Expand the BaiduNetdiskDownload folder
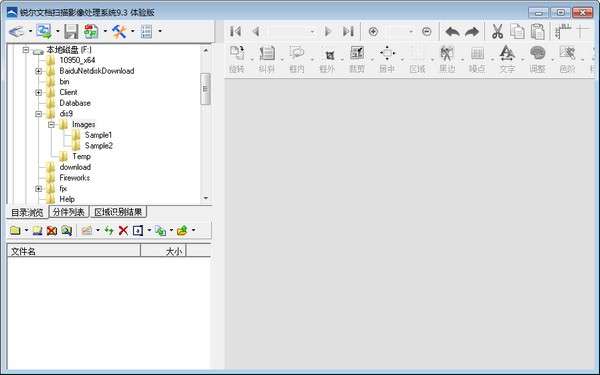The width and height of the screenshot is (600, 375). tap(38, 71)
